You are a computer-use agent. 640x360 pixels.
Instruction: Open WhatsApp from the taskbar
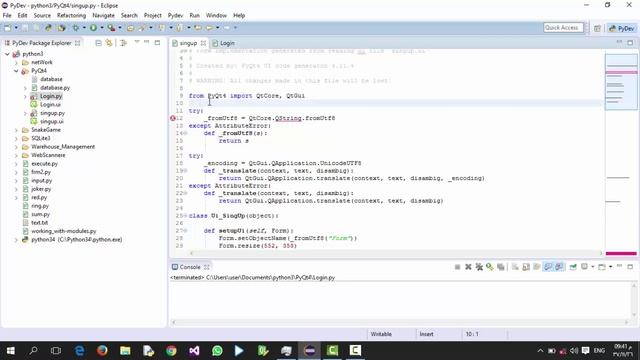(217, 350)
